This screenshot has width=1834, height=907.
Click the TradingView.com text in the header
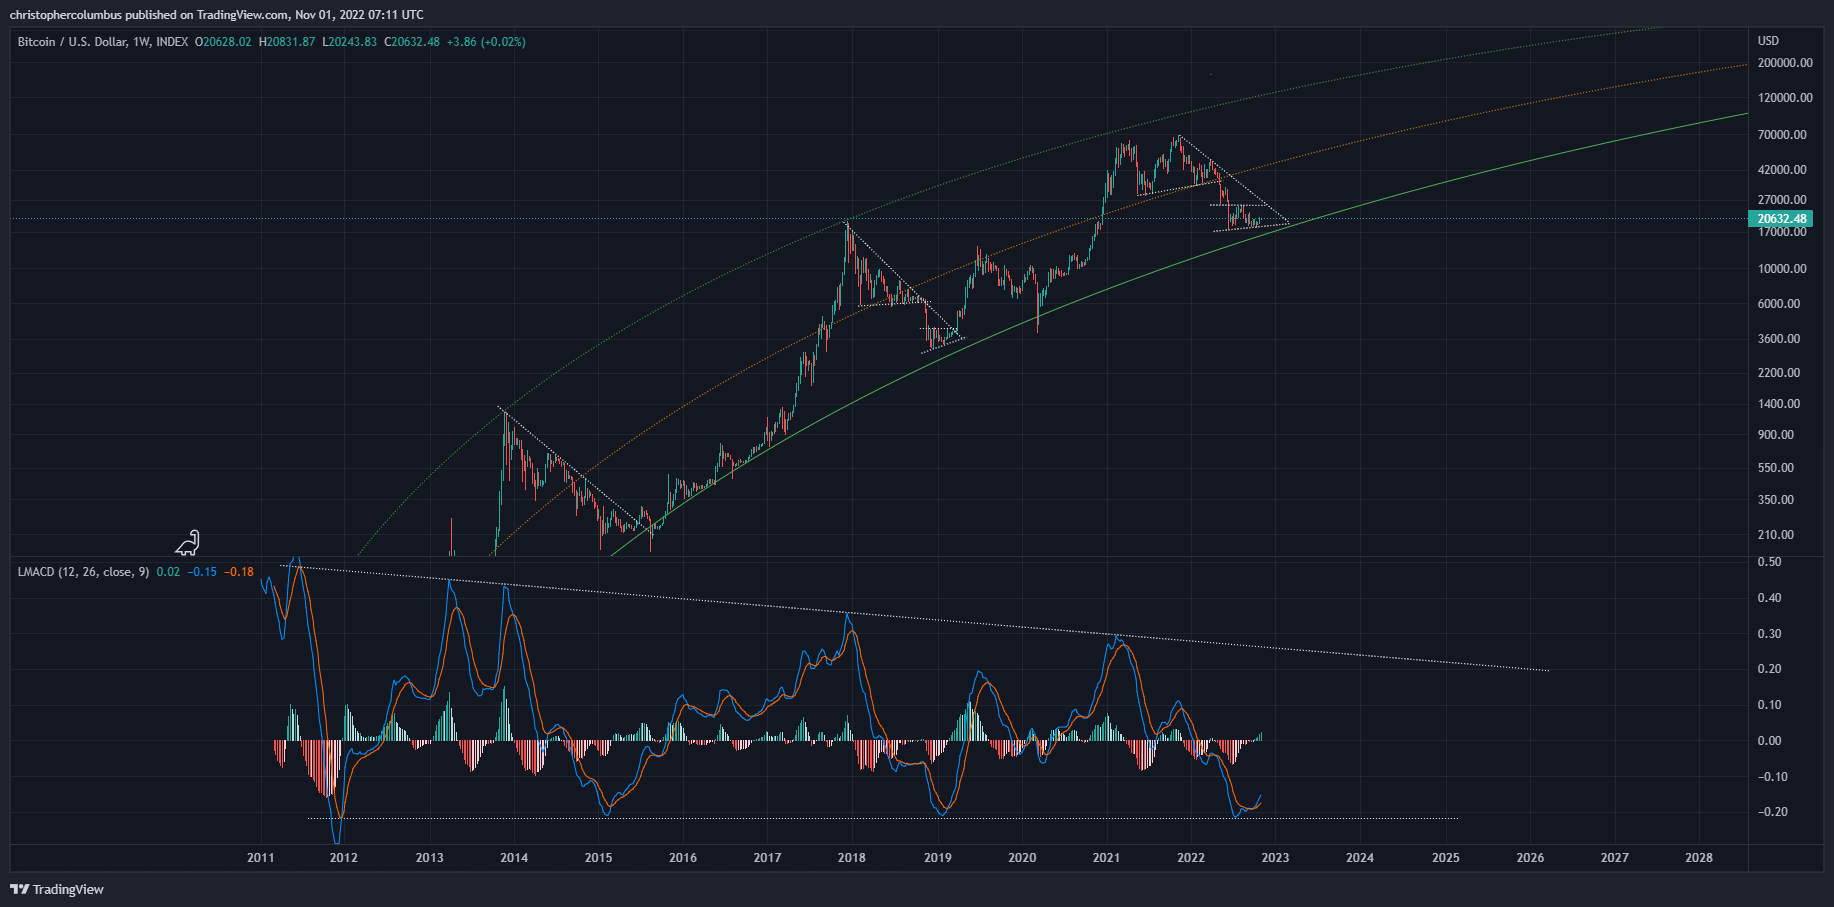(240, 14)
